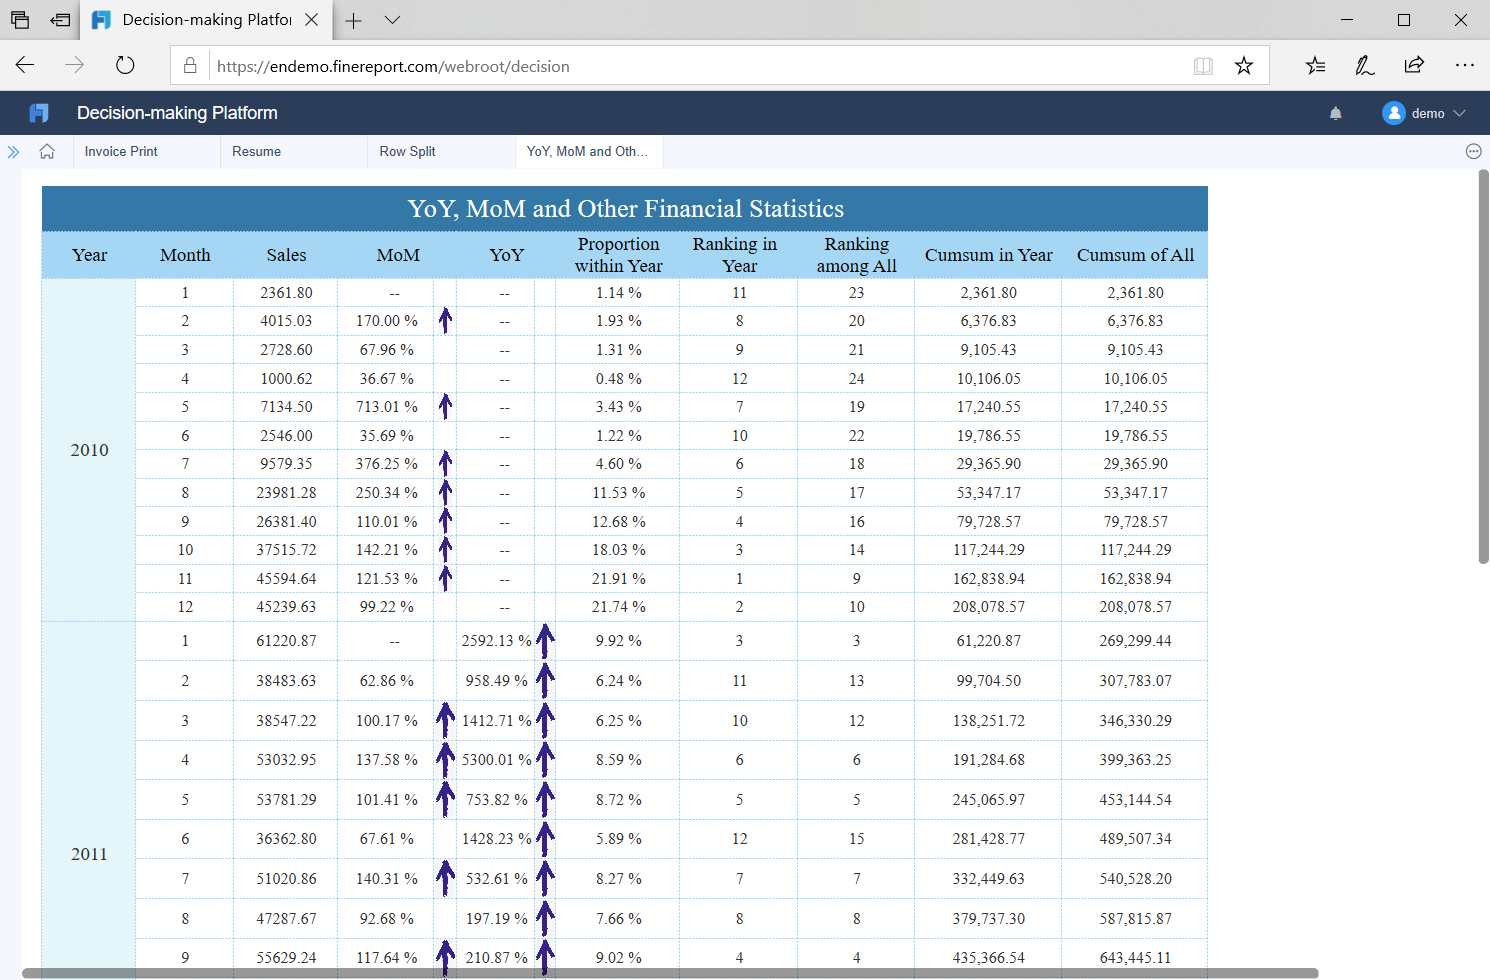Viewport: 1490px width, 980px height.
Task: Click the address bar URL
Action: (393, 66)
